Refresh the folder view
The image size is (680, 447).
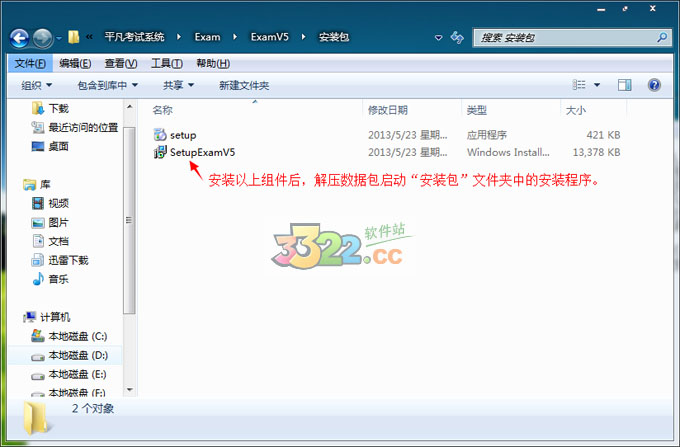[457, 38]
